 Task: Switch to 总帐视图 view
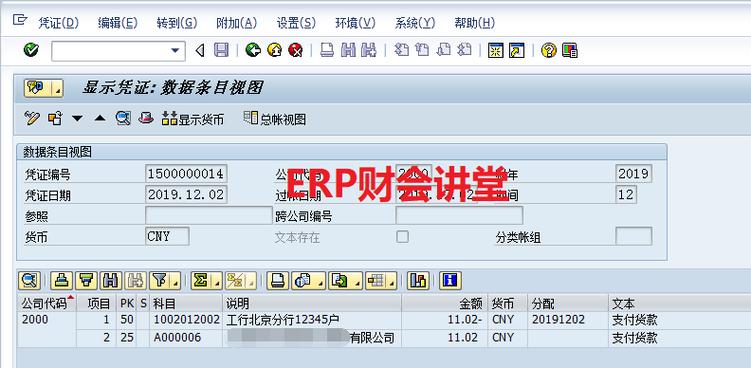(274, 119)
